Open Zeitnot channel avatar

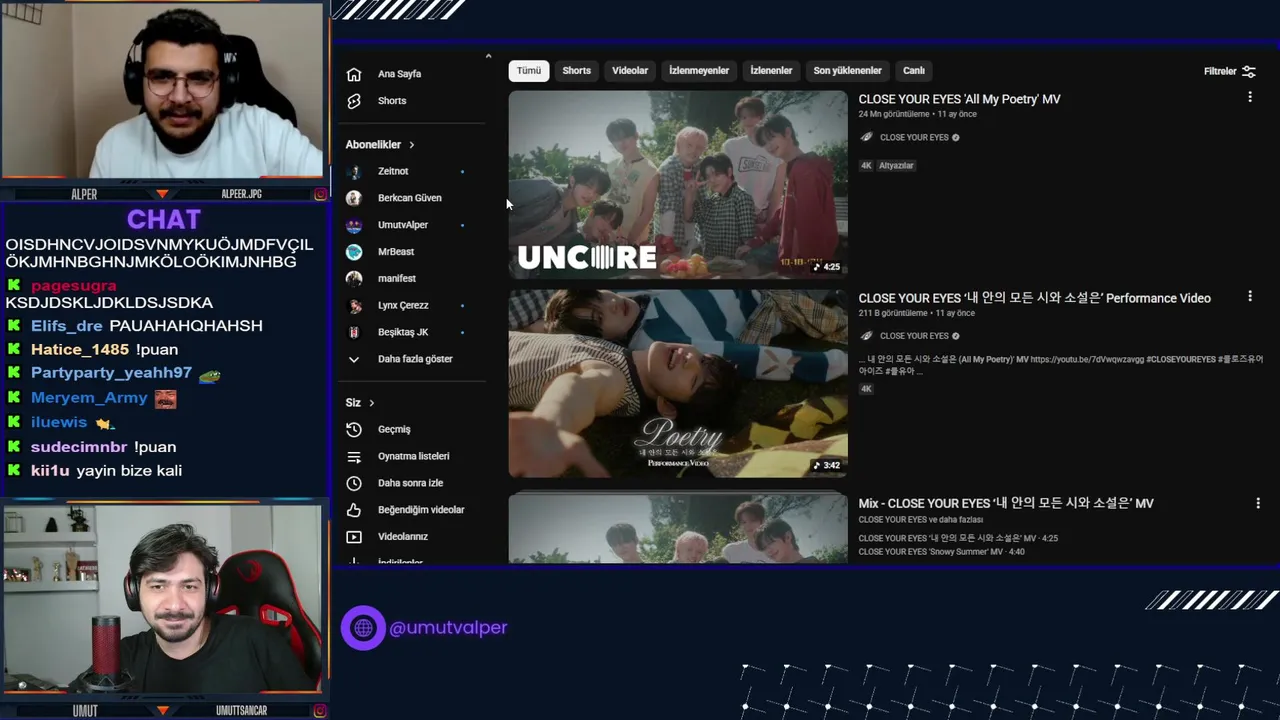(353, 171)
